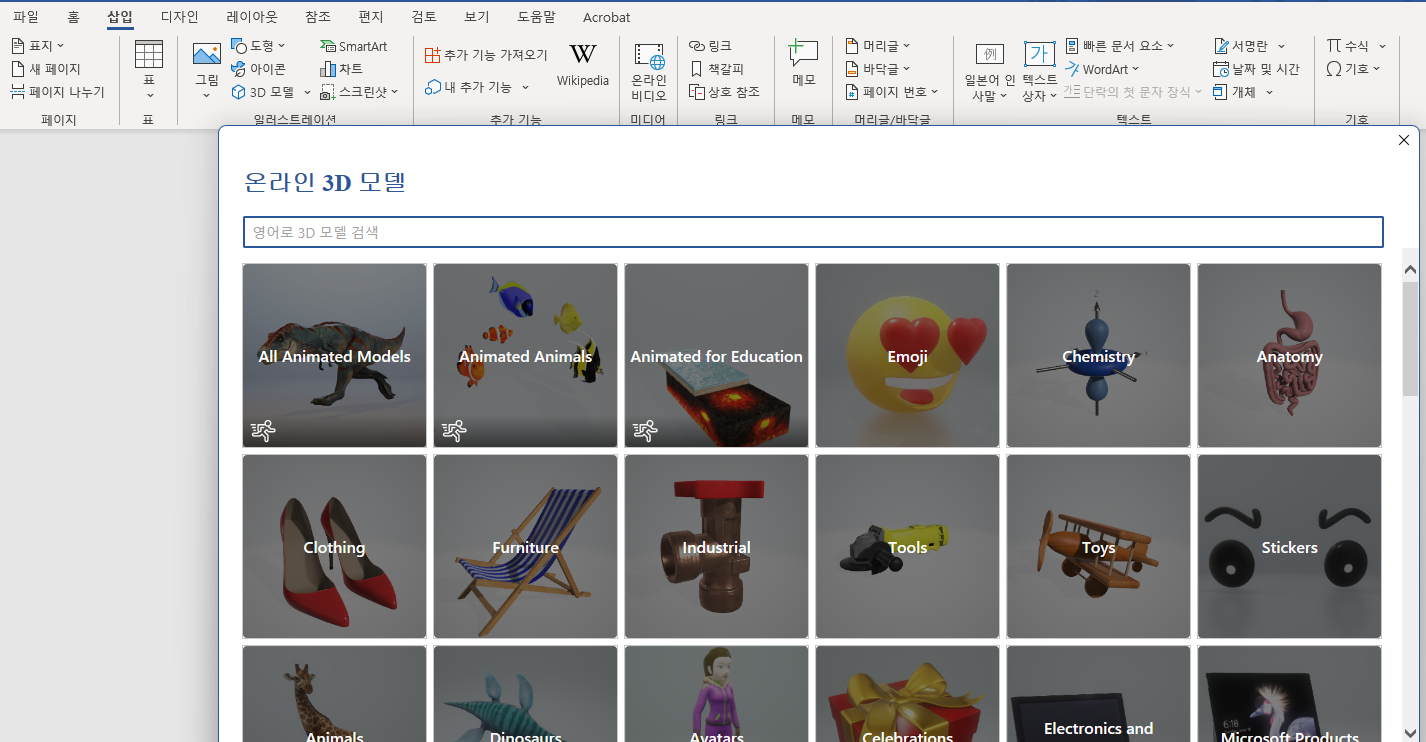Open the All Animated Models category
Image resolution: width=1426 pixels, height=742 pixels.
pyautogui.click(x=334, y=355)
